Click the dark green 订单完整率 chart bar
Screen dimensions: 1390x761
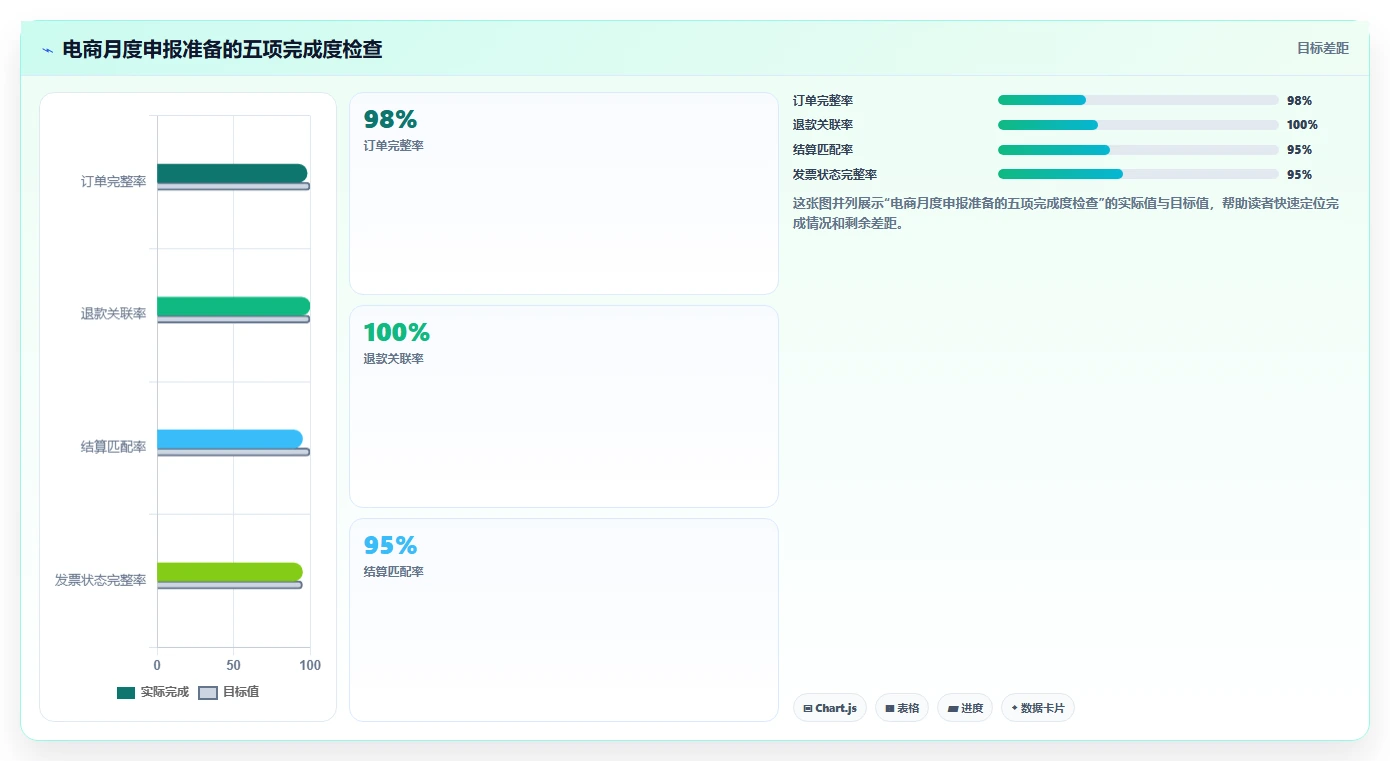(x=232, y=173)
